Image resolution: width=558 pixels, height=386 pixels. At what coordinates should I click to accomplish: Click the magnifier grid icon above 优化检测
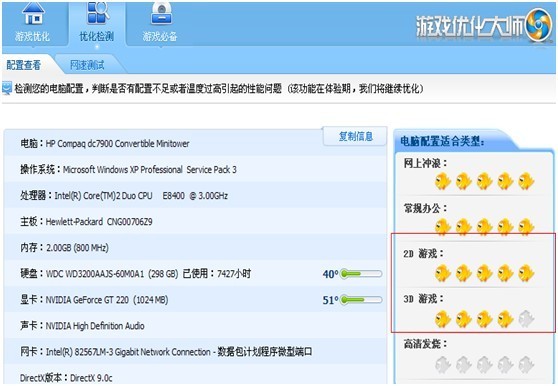98,13
